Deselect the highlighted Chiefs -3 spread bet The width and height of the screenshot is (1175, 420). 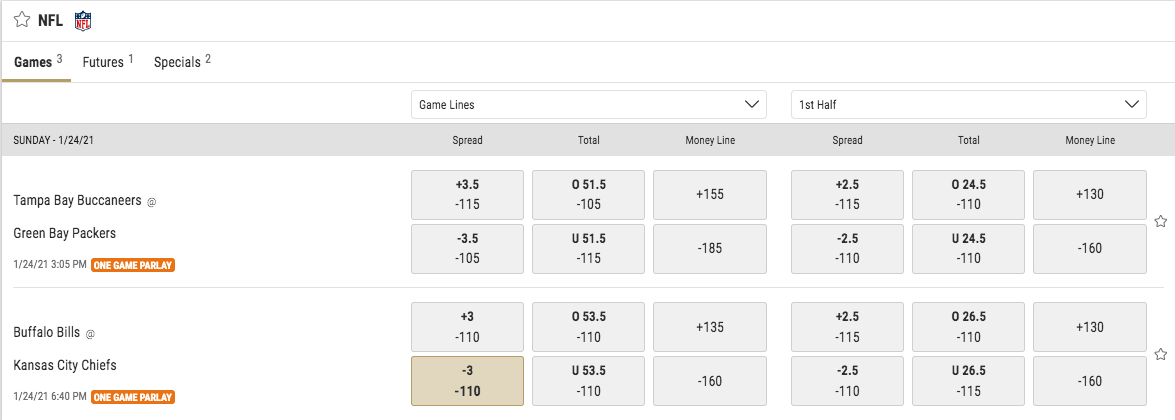[468, 381]
